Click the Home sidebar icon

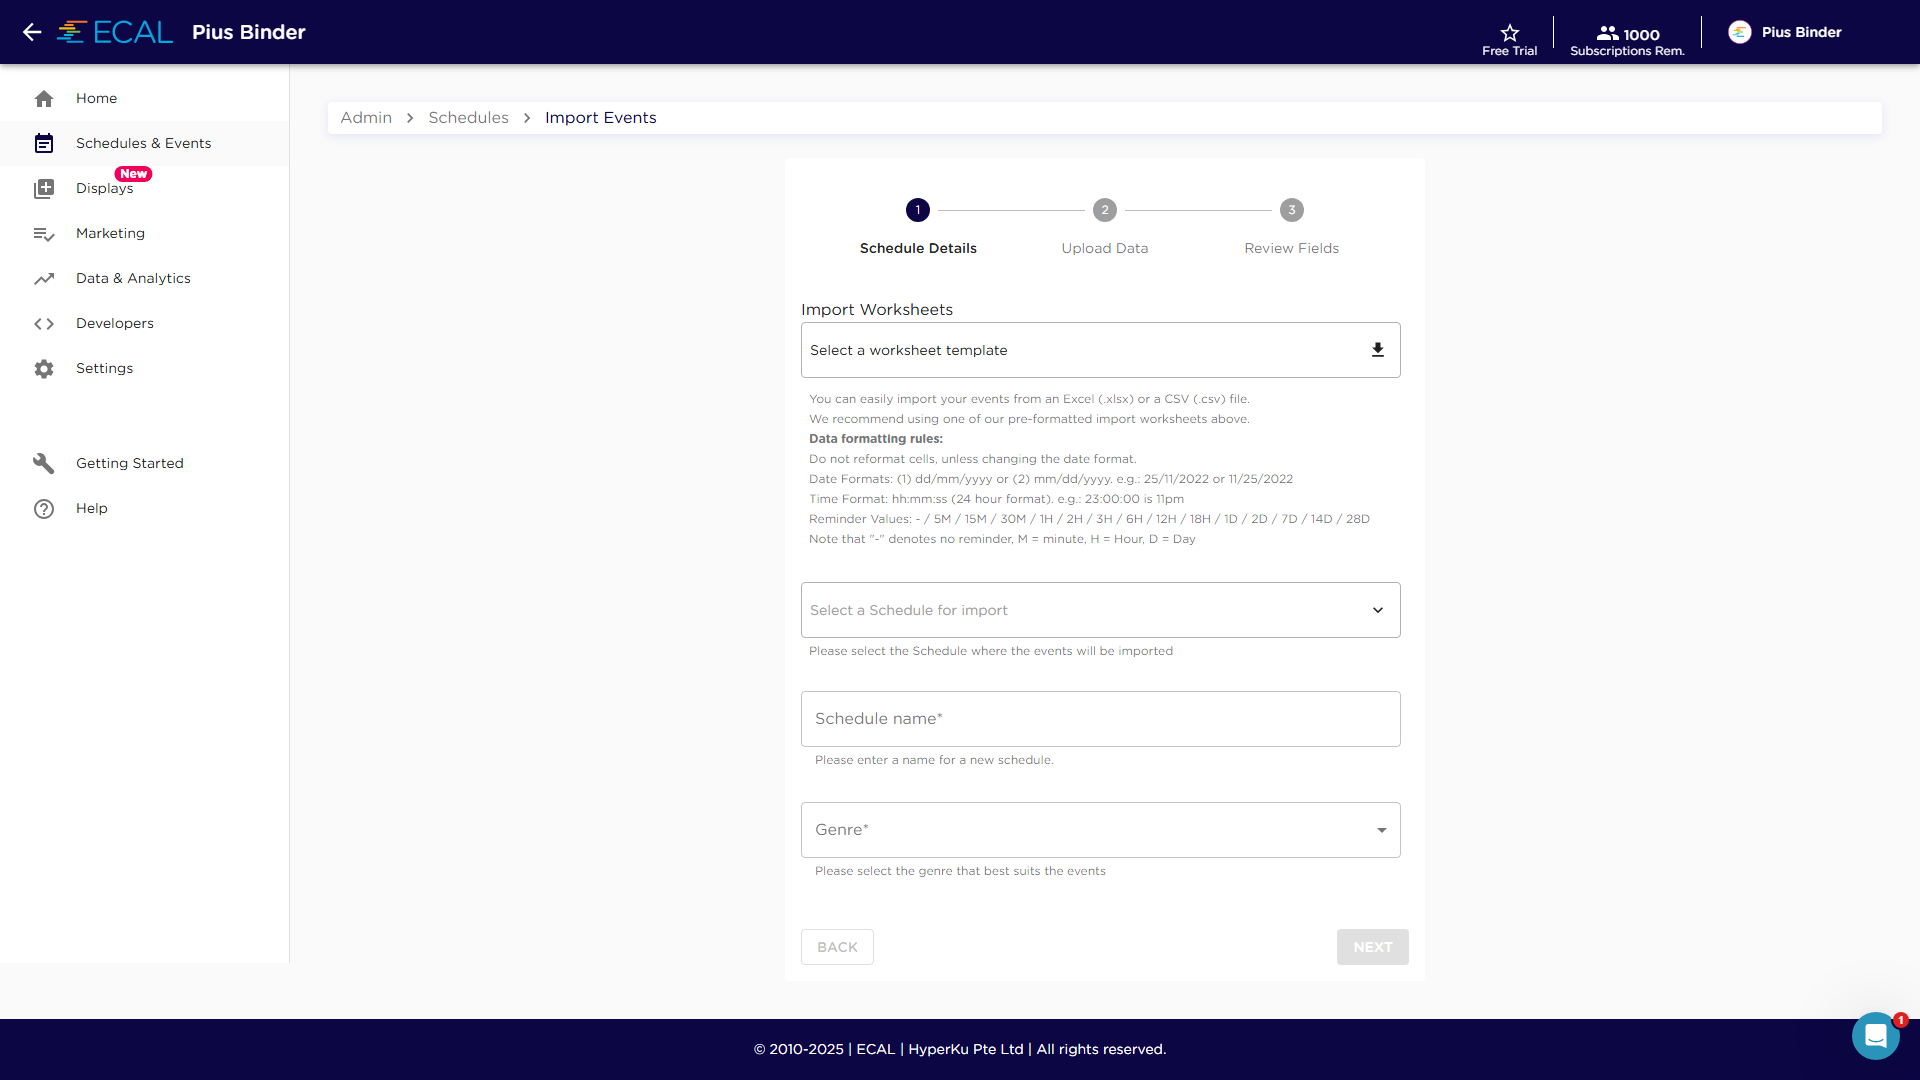(x=44, y=99)
